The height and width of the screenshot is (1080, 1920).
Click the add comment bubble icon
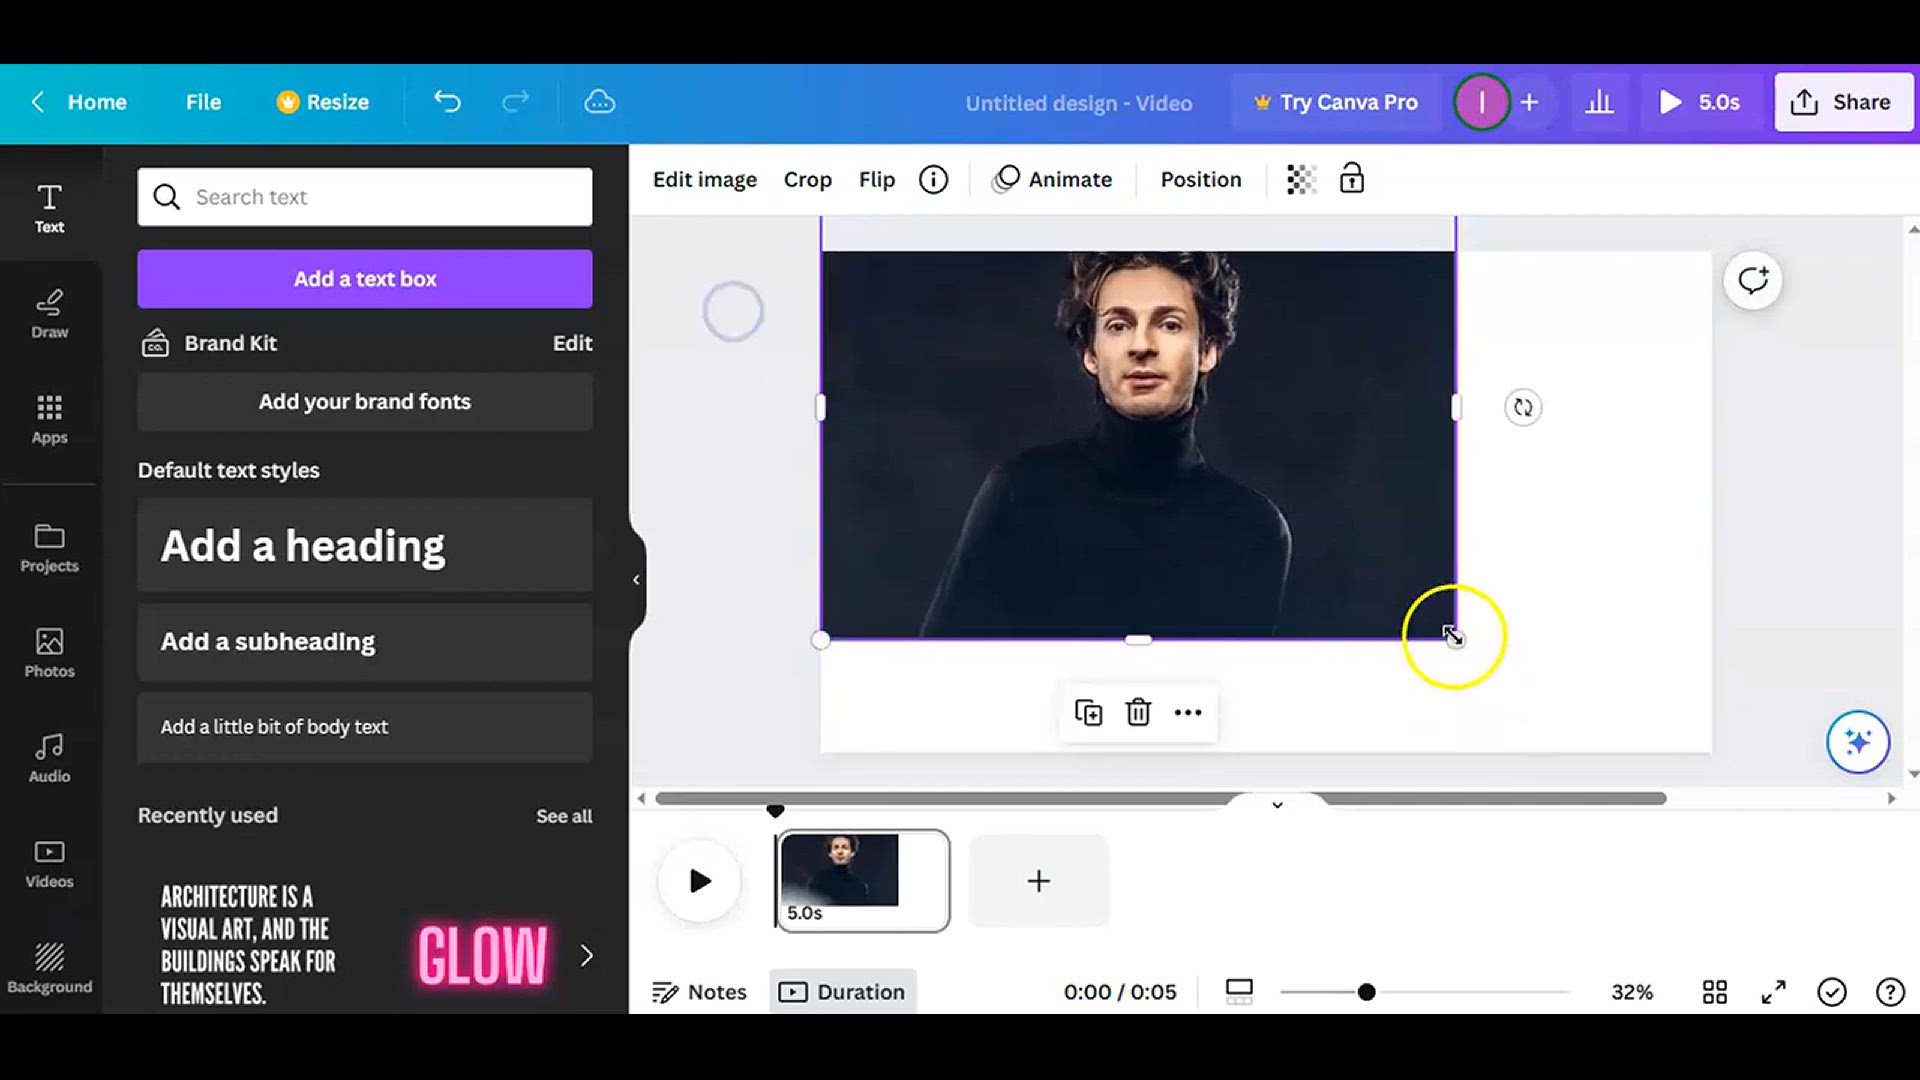(x=1752, y=281)
